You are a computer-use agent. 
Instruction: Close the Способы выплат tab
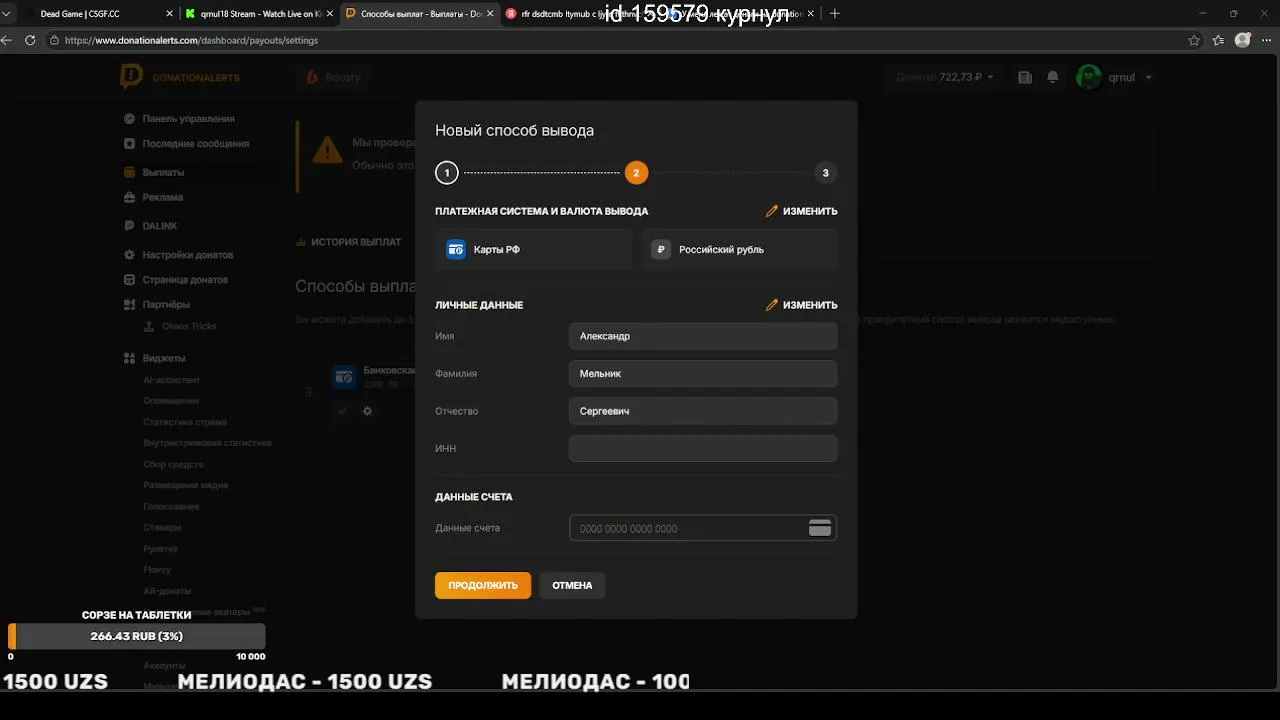click(x=490, y=14)
